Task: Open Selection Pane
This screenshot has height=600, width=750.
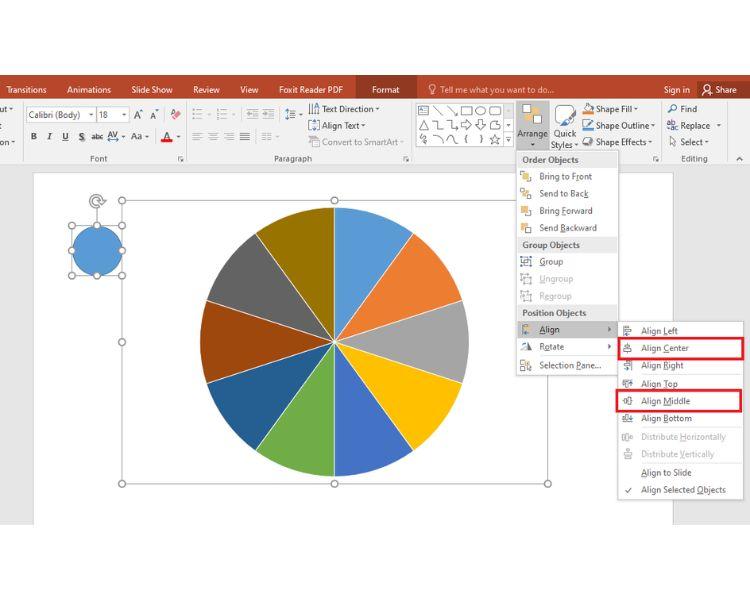Action: [x=567, y=366]
